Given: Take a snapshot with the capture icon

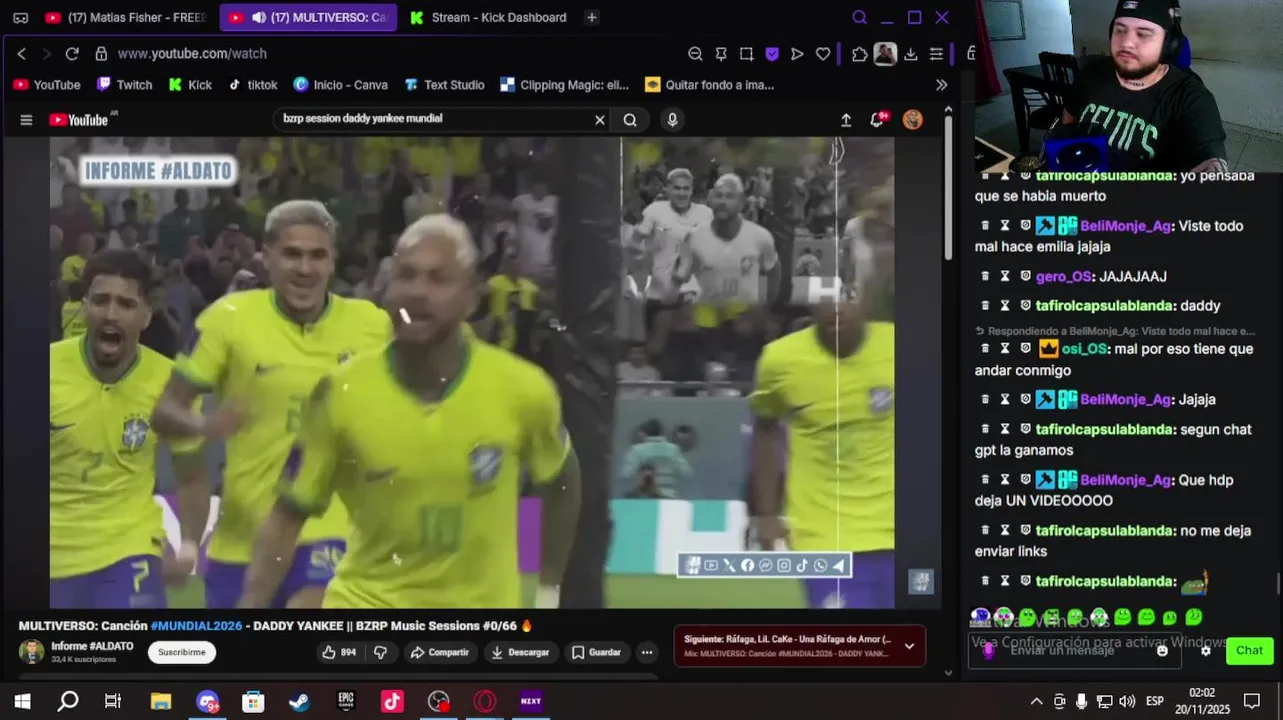Looking at the screenshot, I should tap(746, 54).
